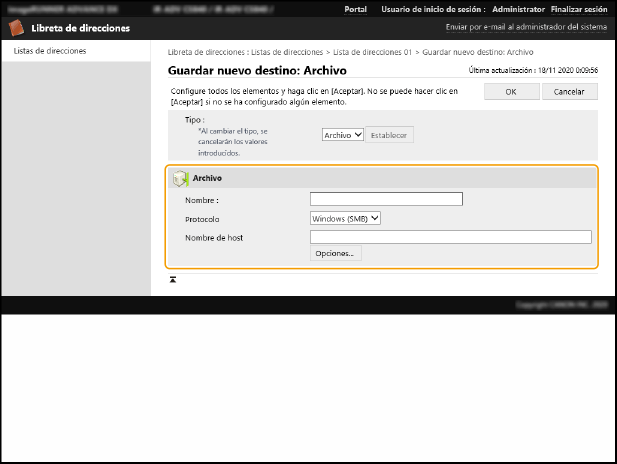617x464 pixels.
Task: Click the Establecer button
Action: click(x=389, y=134)
